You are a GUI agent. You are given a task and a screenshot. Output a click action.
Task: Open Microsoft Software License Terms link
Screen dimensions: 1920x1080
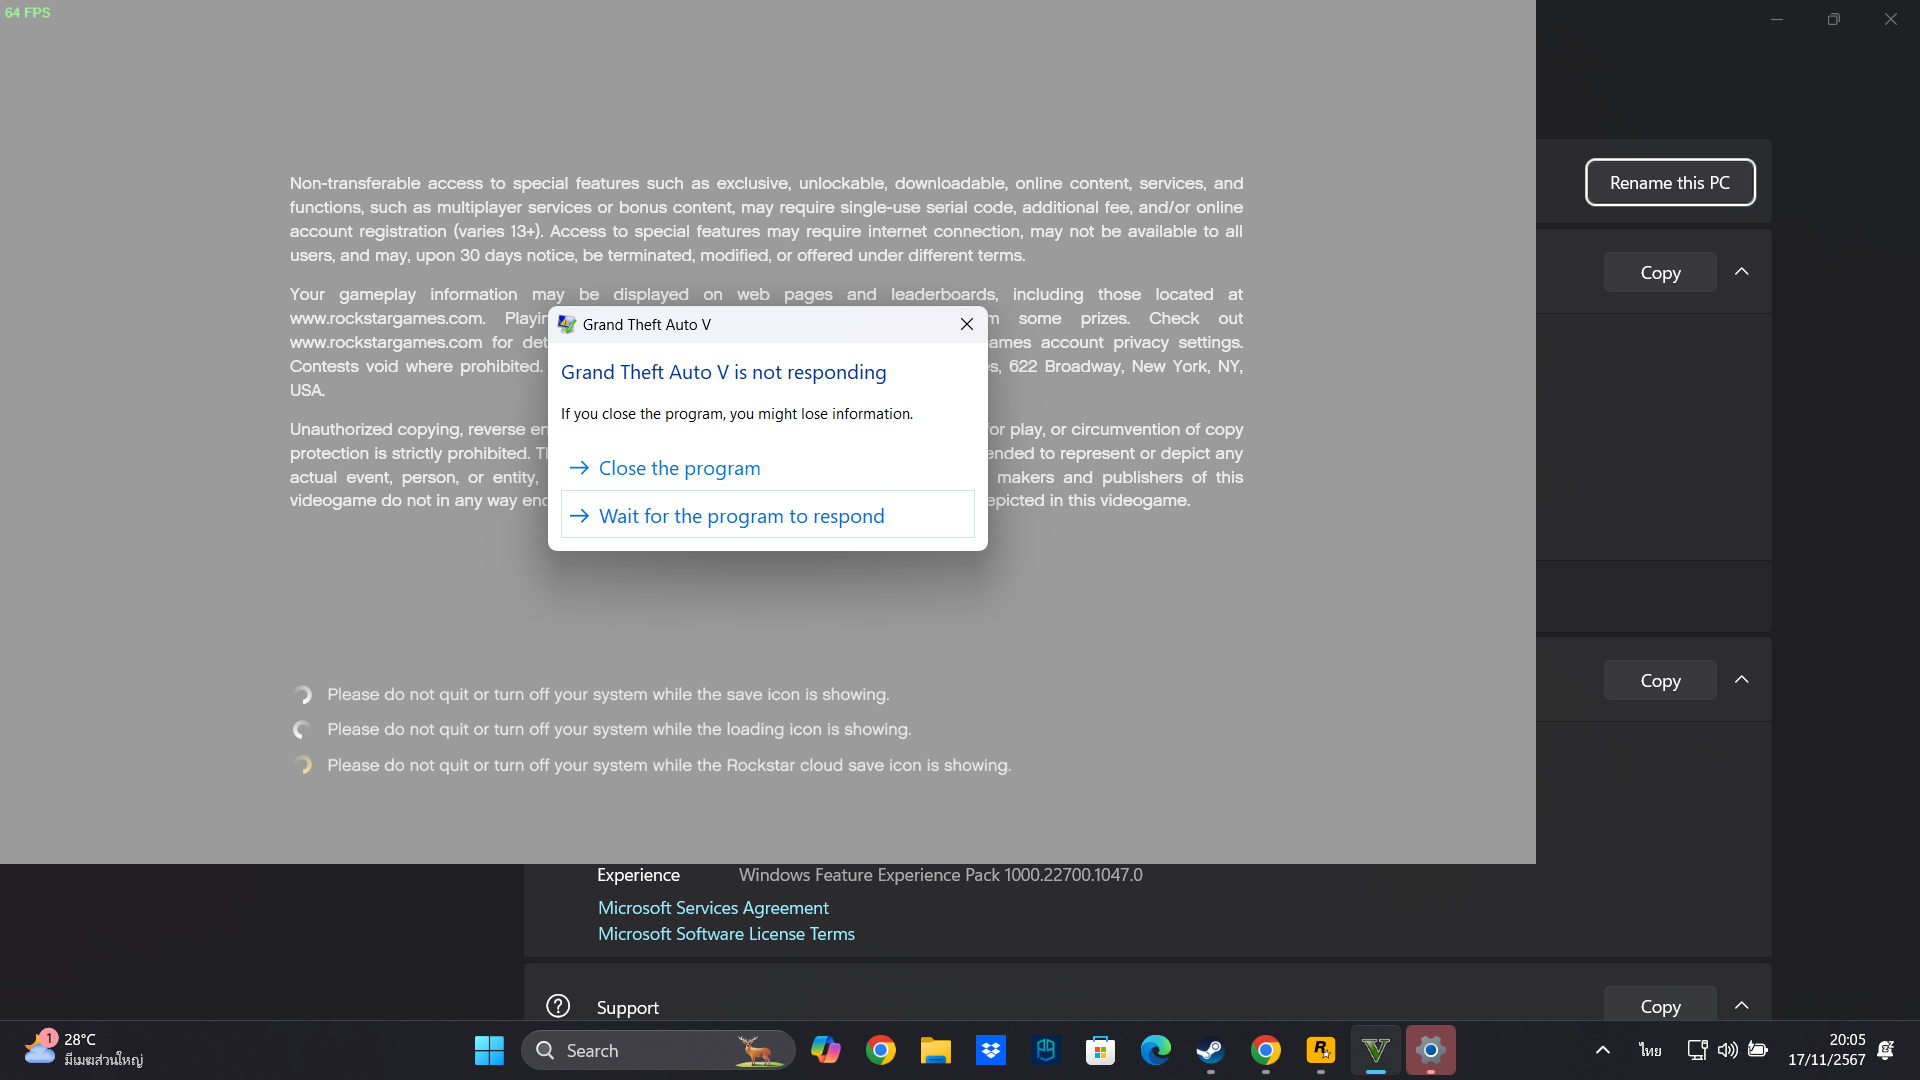726,934
